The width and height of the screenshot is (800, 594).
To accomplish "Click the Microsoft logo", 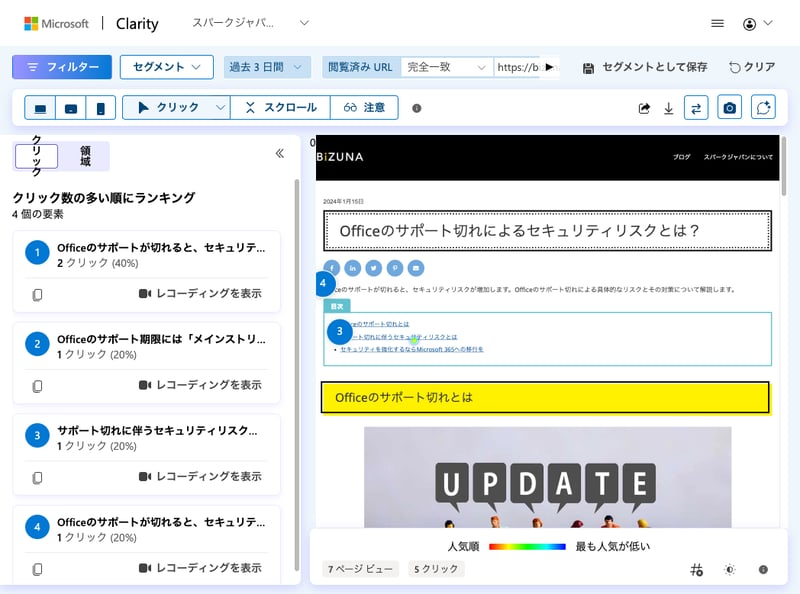I will [56, 23].
